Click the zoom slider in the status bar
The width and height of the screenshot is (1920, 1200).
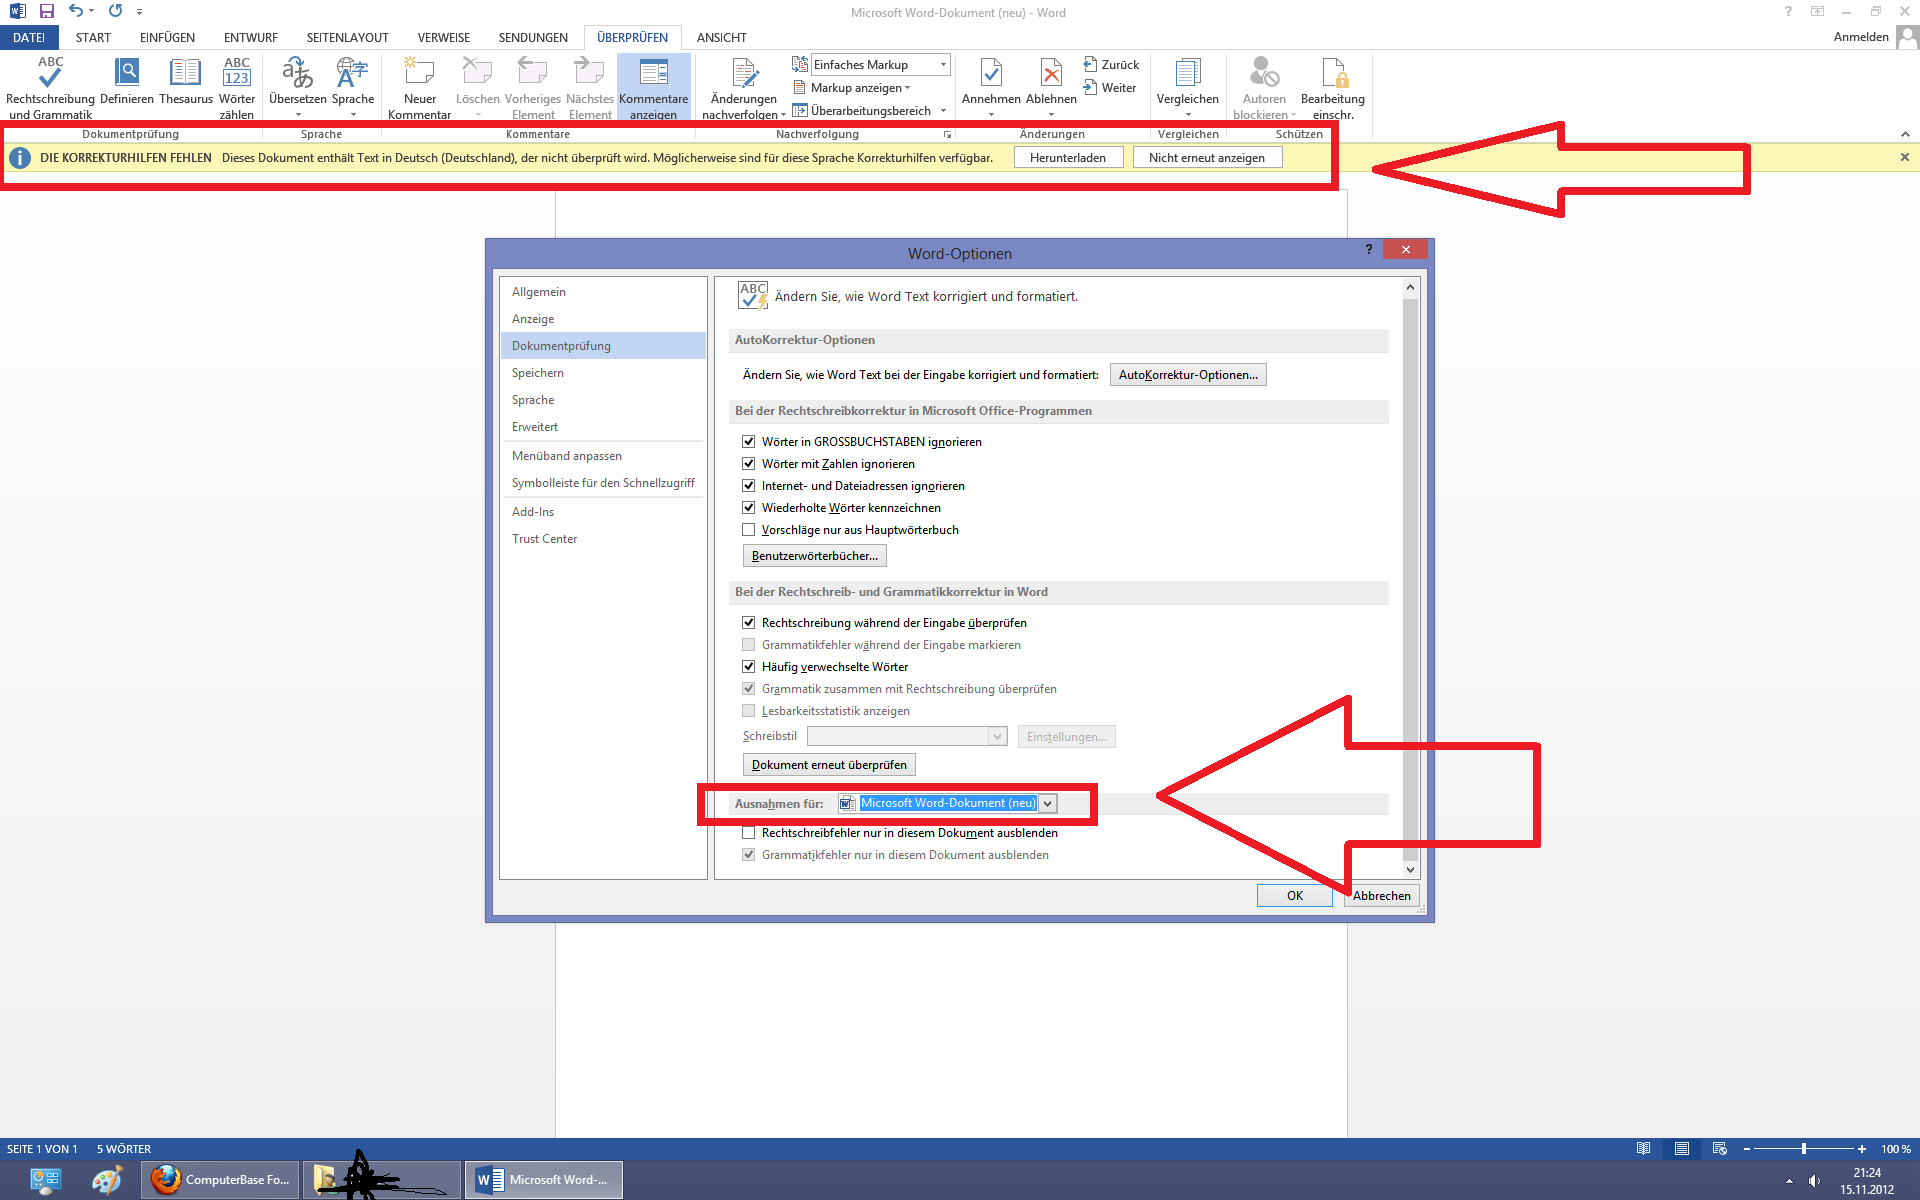(1803, 1149)
